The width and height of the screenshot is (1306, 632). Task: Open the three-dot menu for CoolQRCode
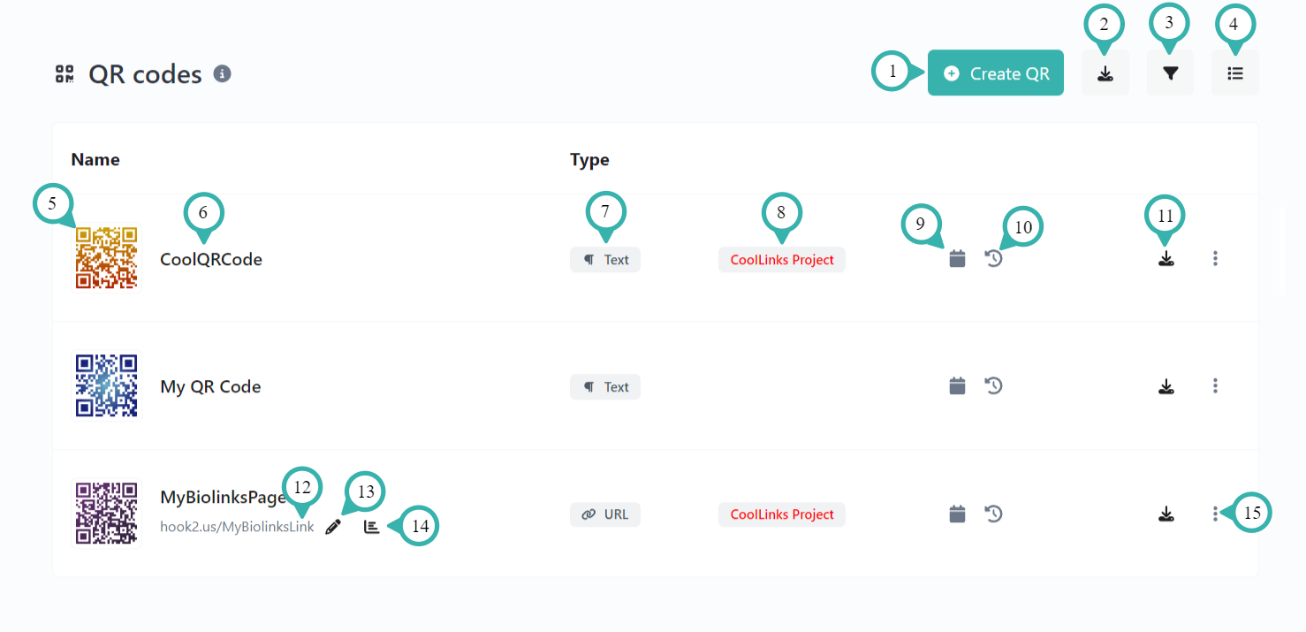pyautogui.click(x=1215, y=258)
